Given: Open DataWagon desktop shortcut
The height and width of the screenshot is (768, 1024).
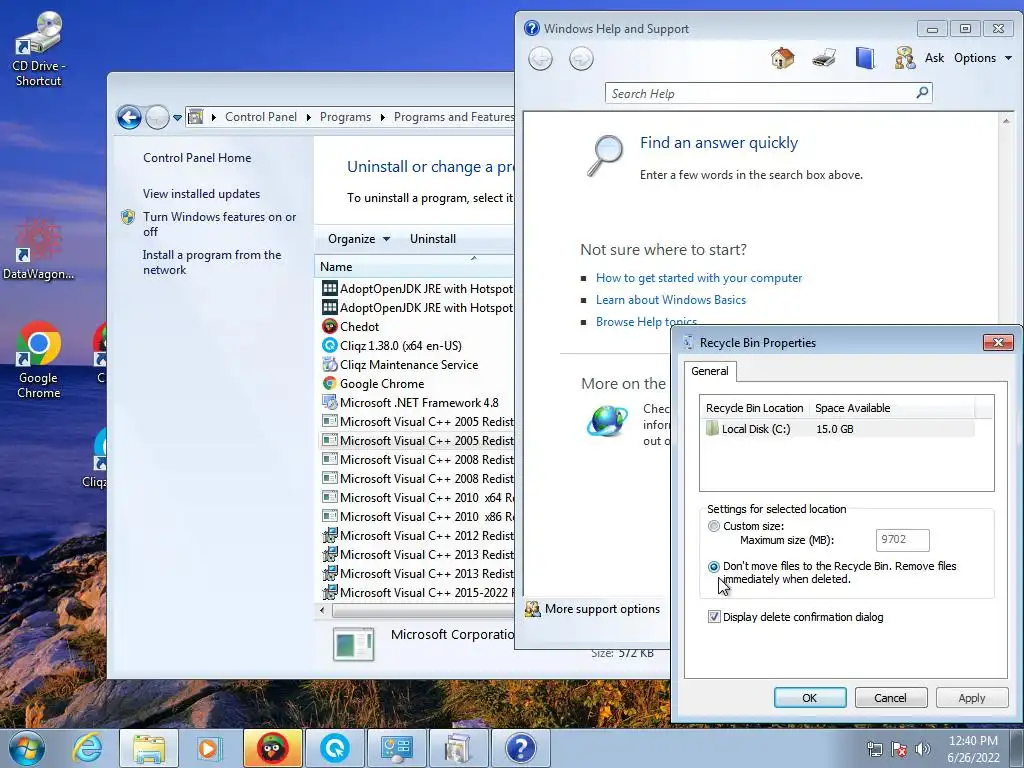Looking at the screenshot, I should [39, 250].
